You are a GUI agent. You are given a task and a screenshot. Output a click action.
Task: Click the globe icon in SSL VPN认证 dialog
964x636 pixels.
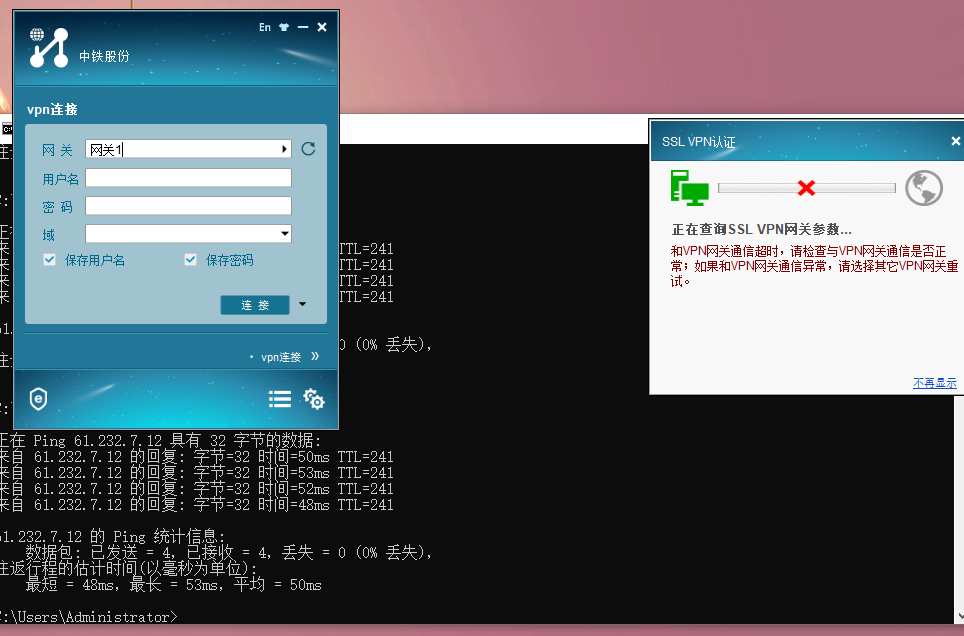pos(923,188)
